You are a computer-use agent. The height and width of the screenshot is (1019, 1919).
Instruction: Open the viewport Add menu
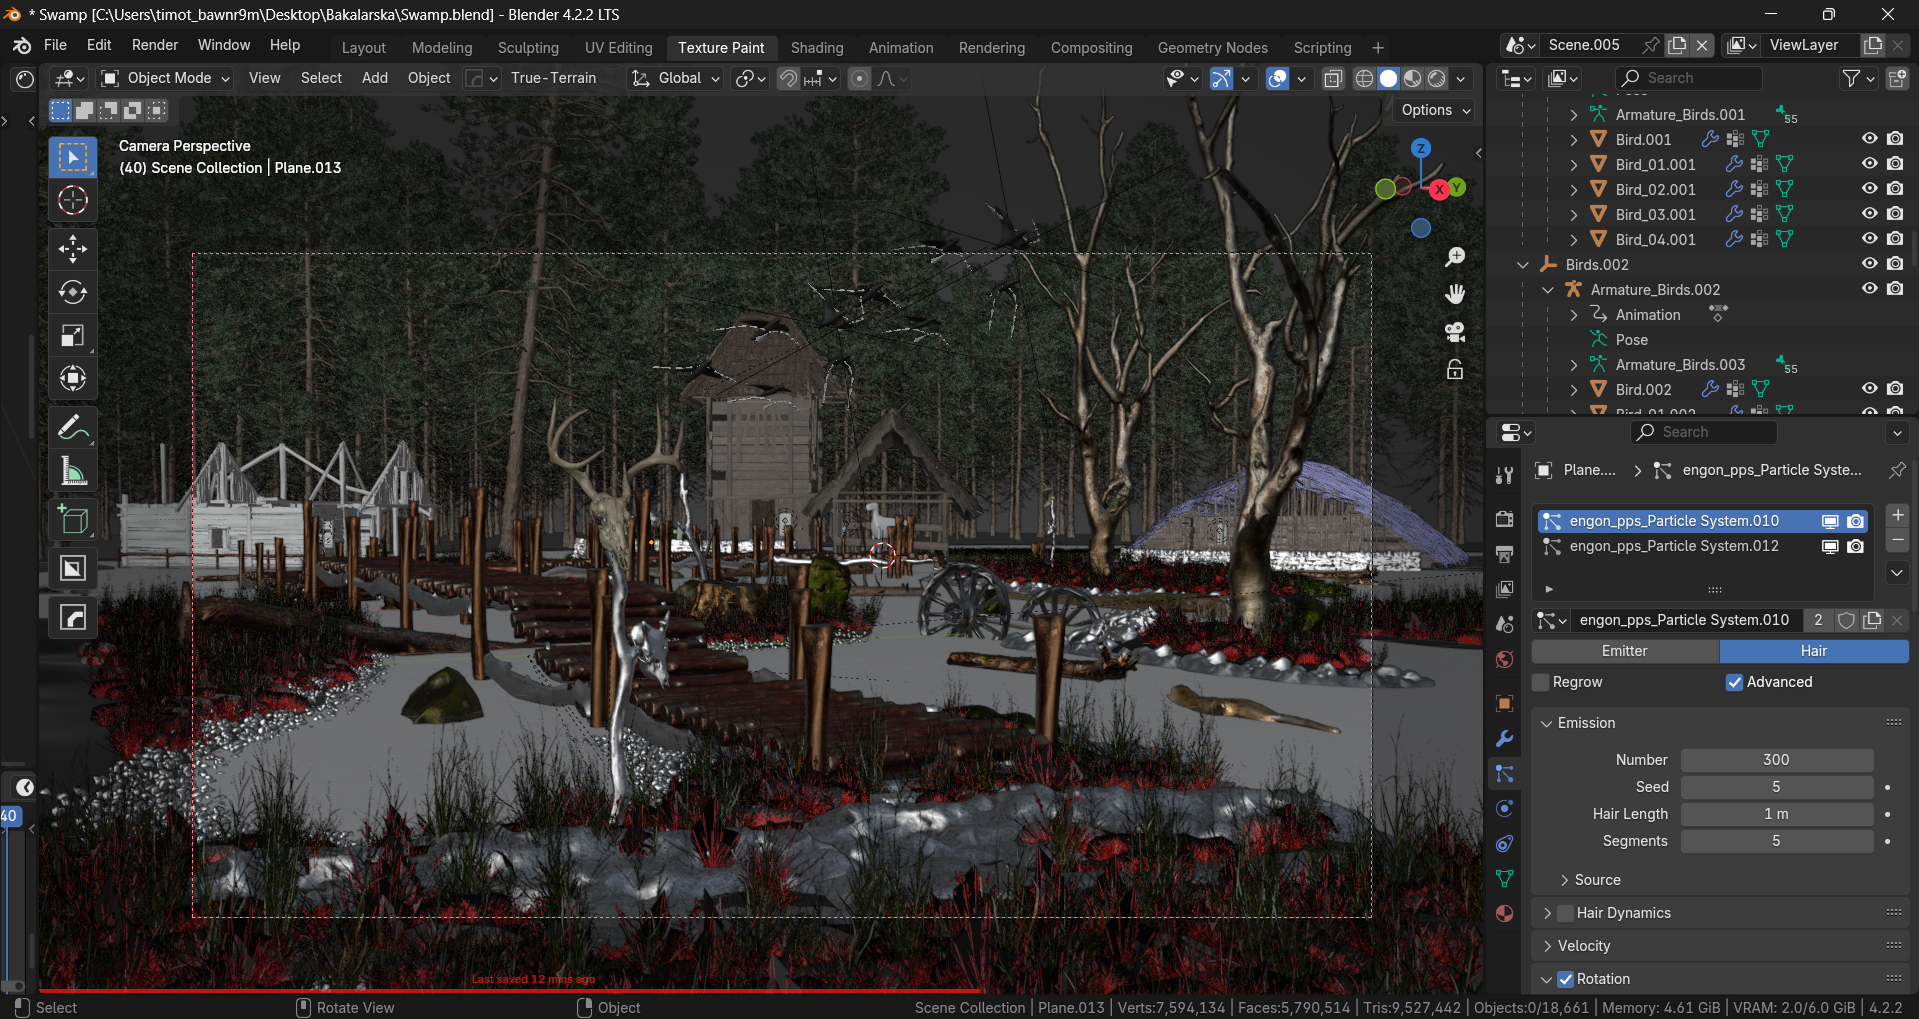(375, 78)
